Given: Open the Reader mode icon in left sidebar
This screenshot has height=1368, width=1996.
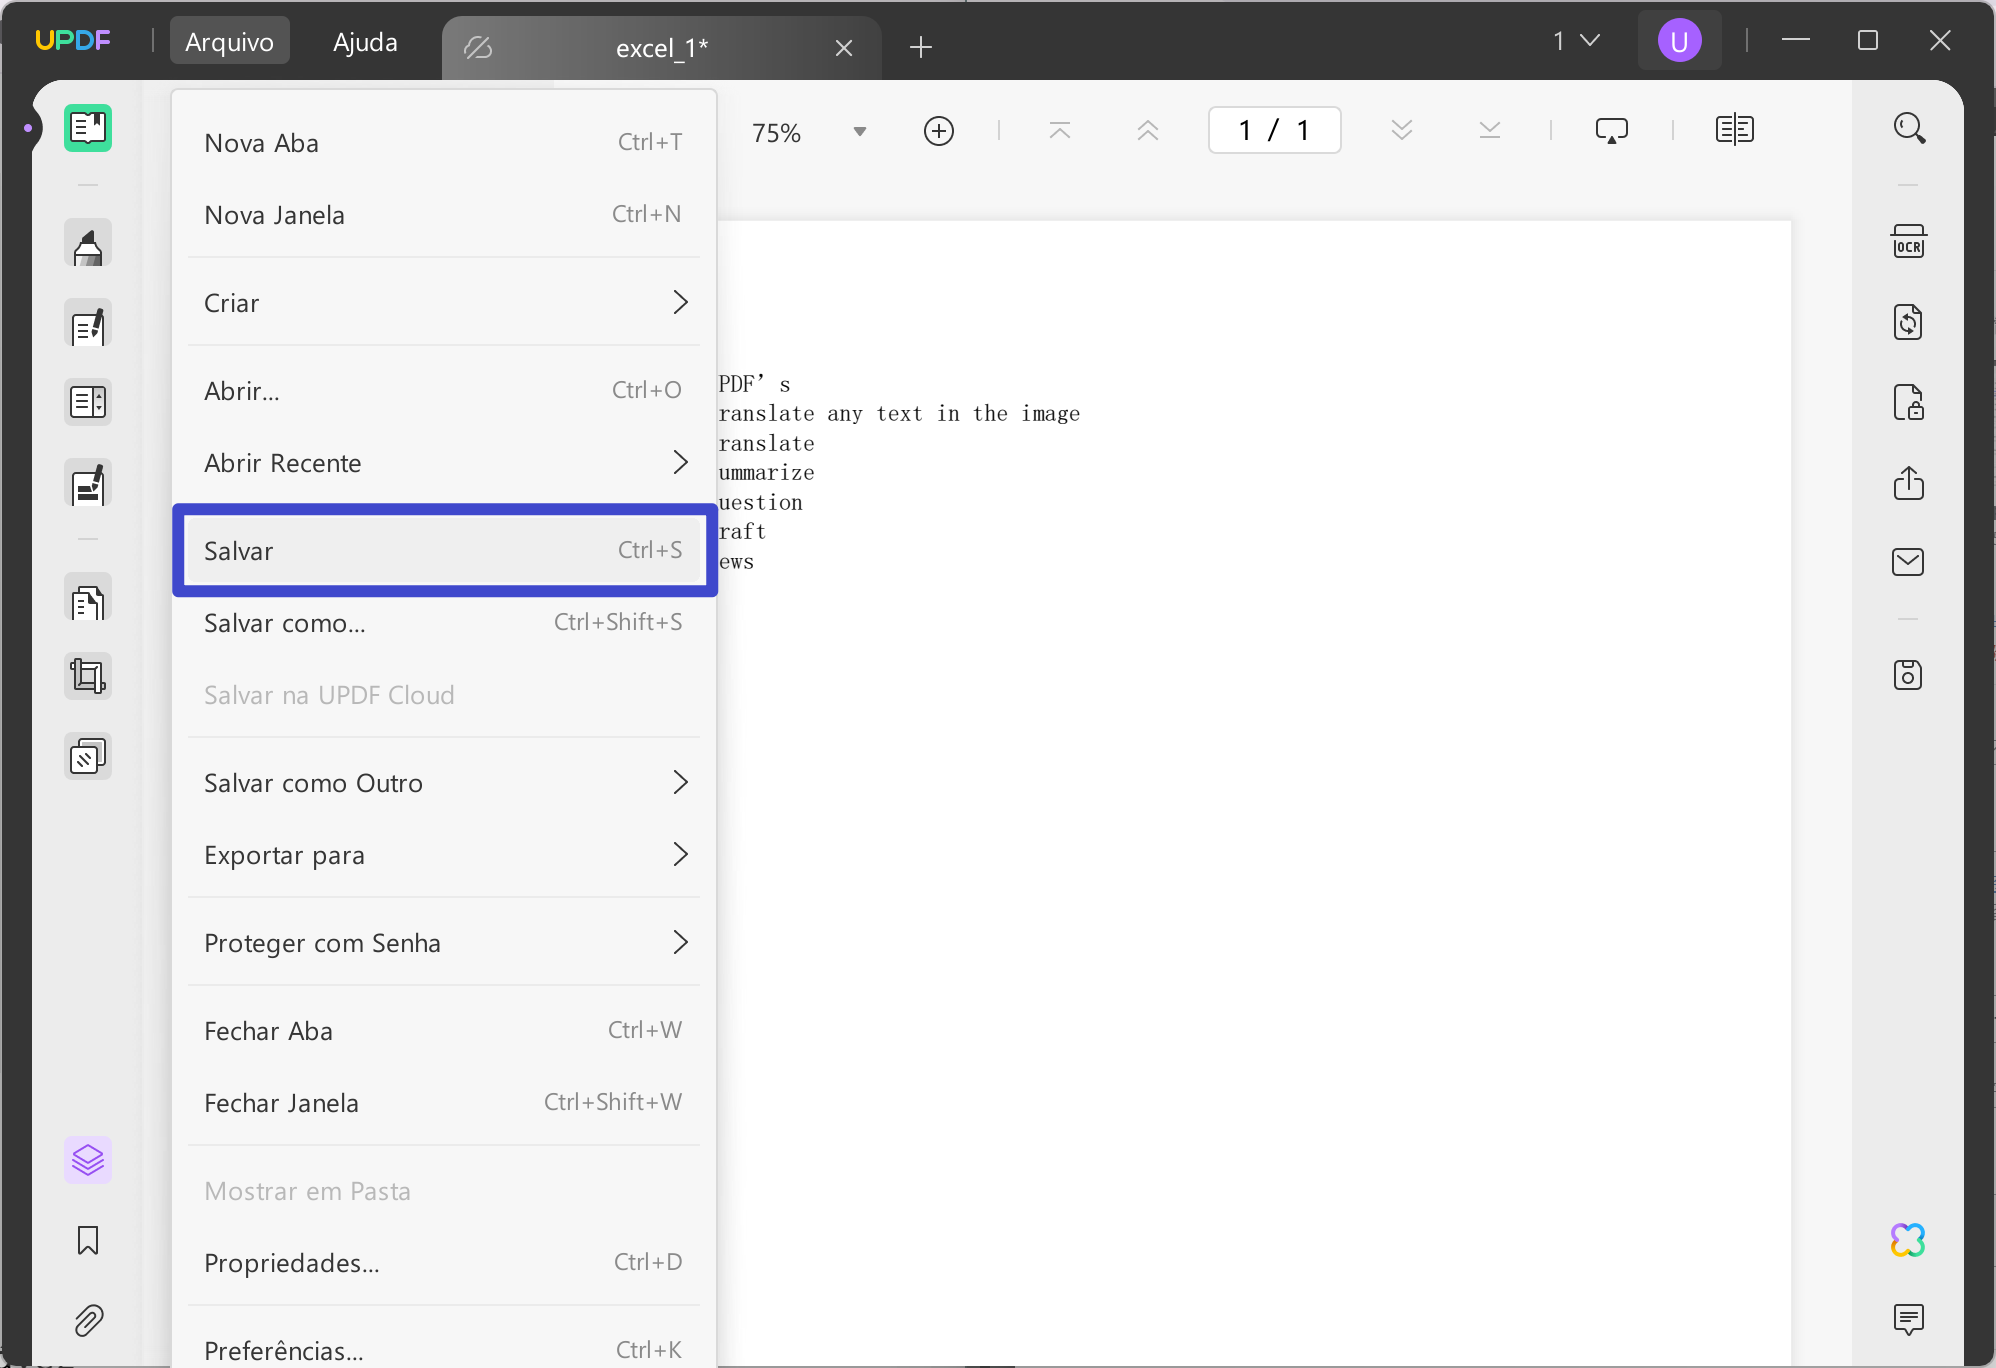Looking at the screenshot, I should click(88, 128).
